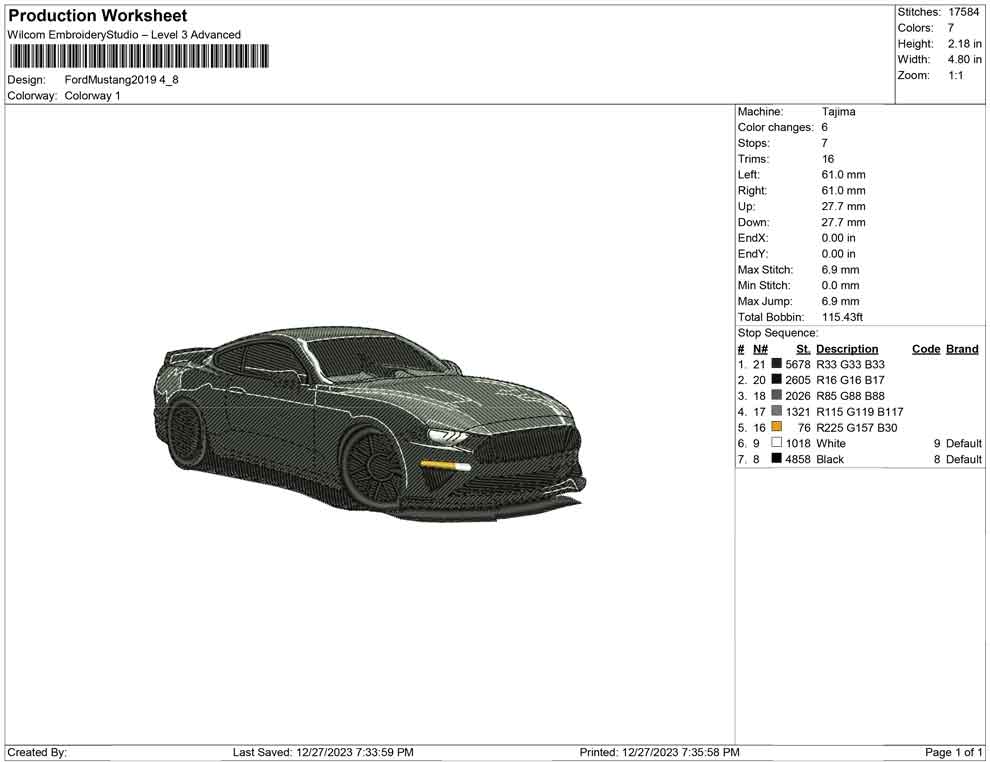Click the R16 G16 B17 color swatch
Viewport: 990px width, 762px height.
pos(777,380)
